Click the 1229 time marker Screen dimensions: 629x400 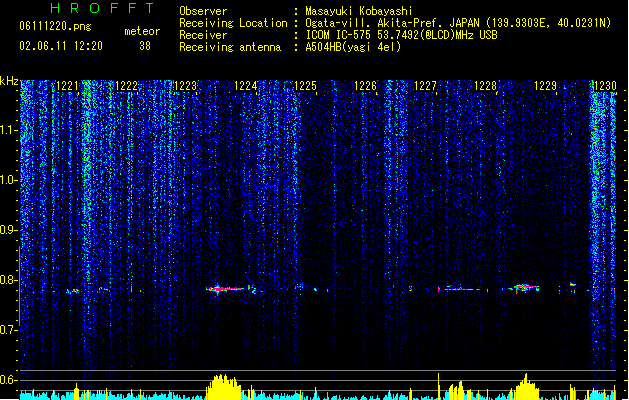(546, 86)
